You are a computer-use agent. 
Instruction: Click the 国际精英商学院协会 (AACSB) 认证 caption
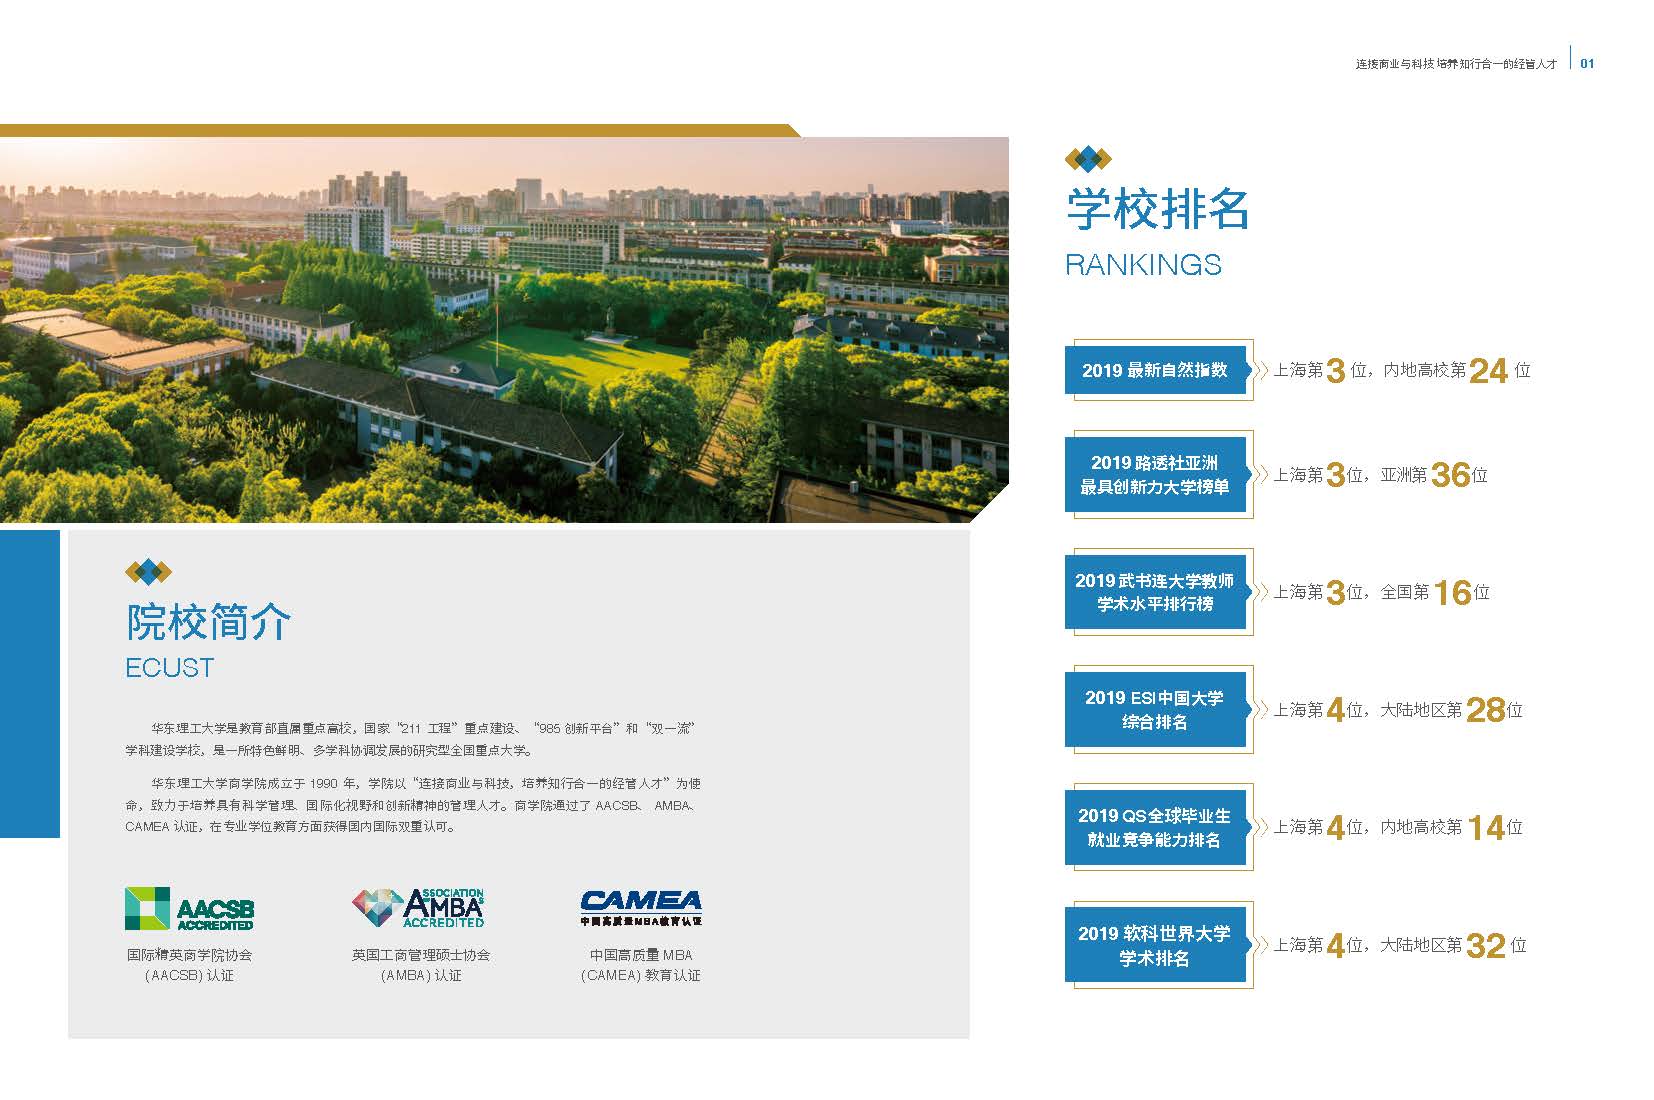pos(189,965)
